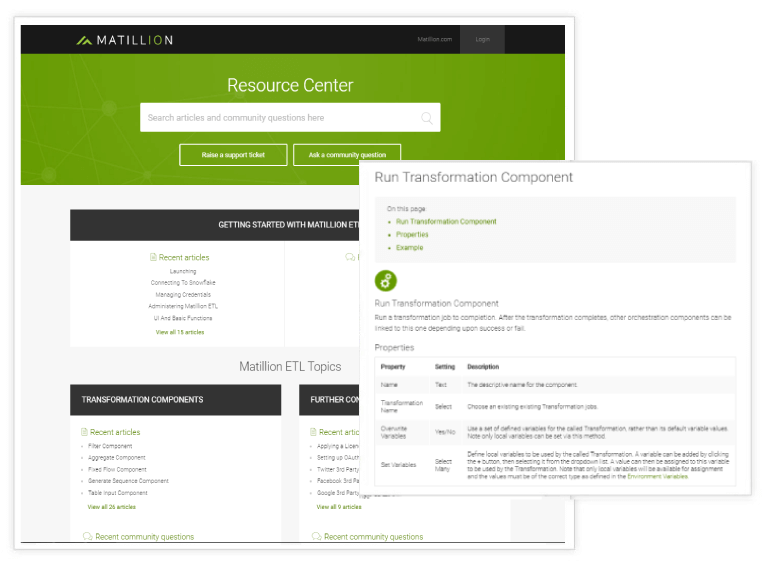Jump to Properties anchor link
This screenshot has height=566, width=768.
coord(412,235)
